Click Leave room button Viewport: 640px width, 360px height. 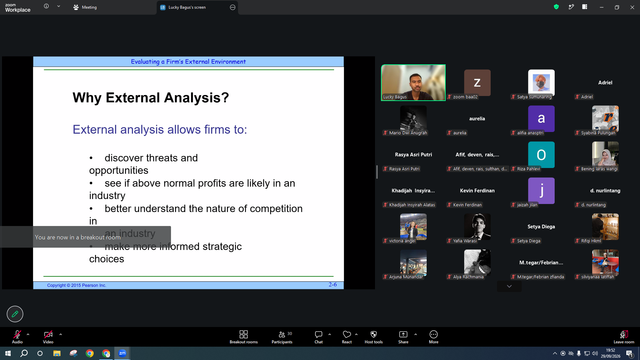tap(624, 337)
